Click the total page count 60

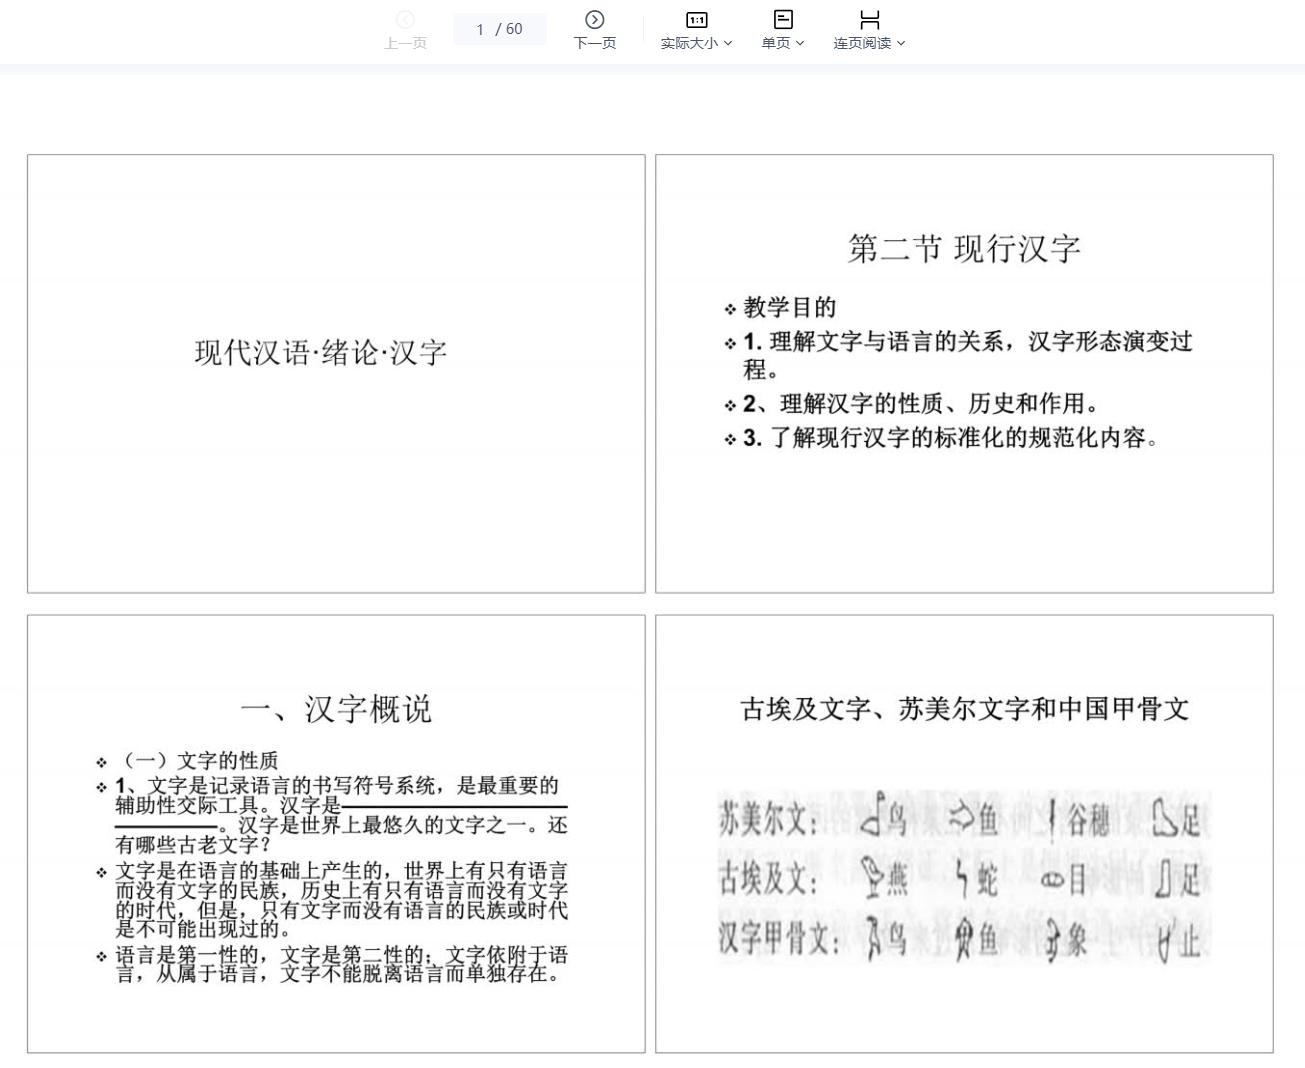(x=514, y=29)
